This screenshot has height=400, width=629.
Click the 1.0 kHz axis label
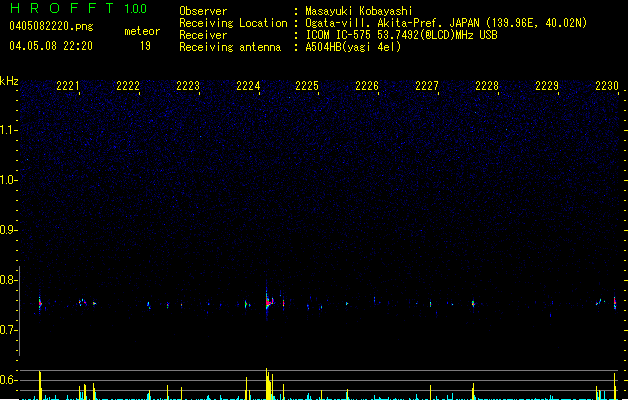click(7, 180)
